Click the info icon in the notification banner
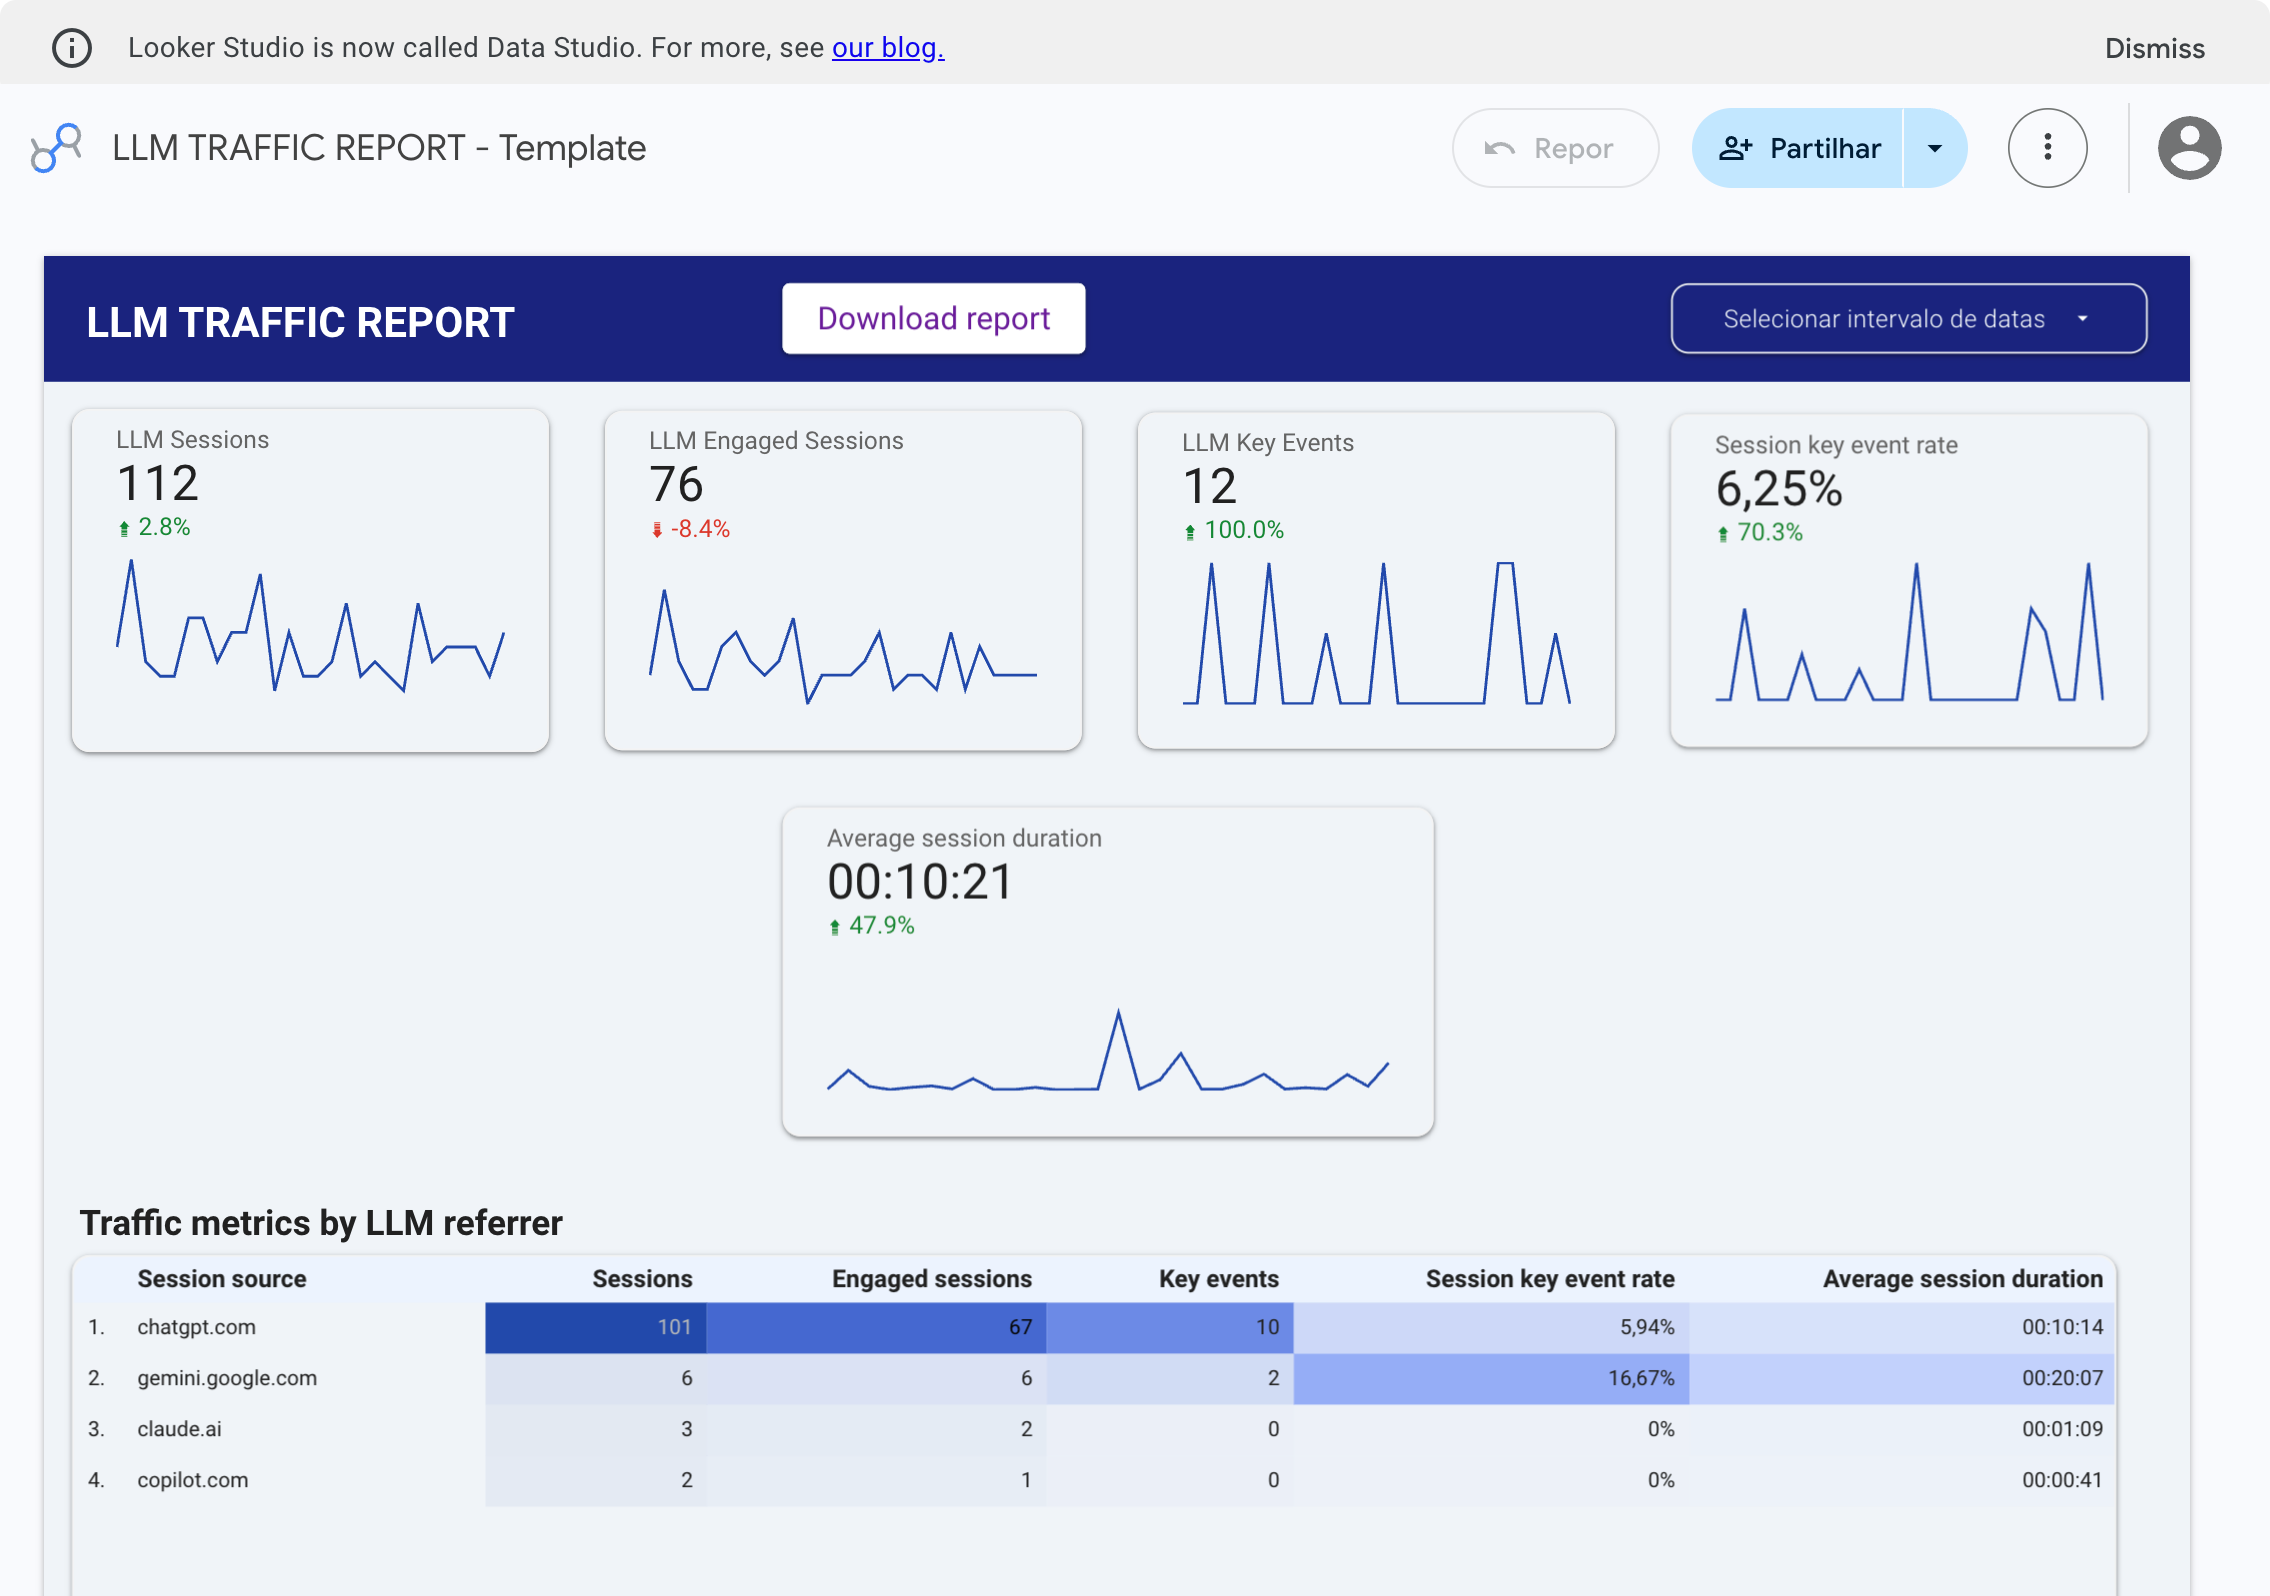The image size is (2270, 1596). click(x=71, y=47)
